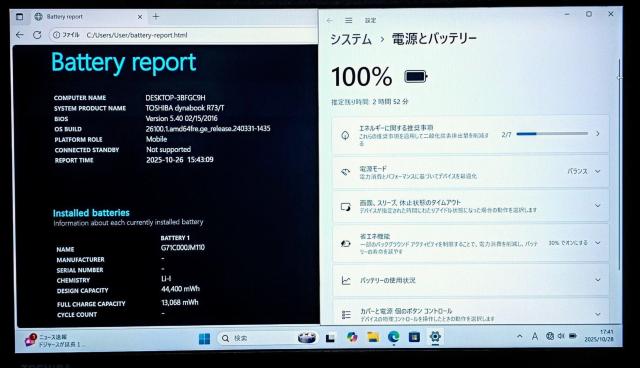Open network status in system tray
The height and width of the screenshot is (368, 640).
point(550,336)
